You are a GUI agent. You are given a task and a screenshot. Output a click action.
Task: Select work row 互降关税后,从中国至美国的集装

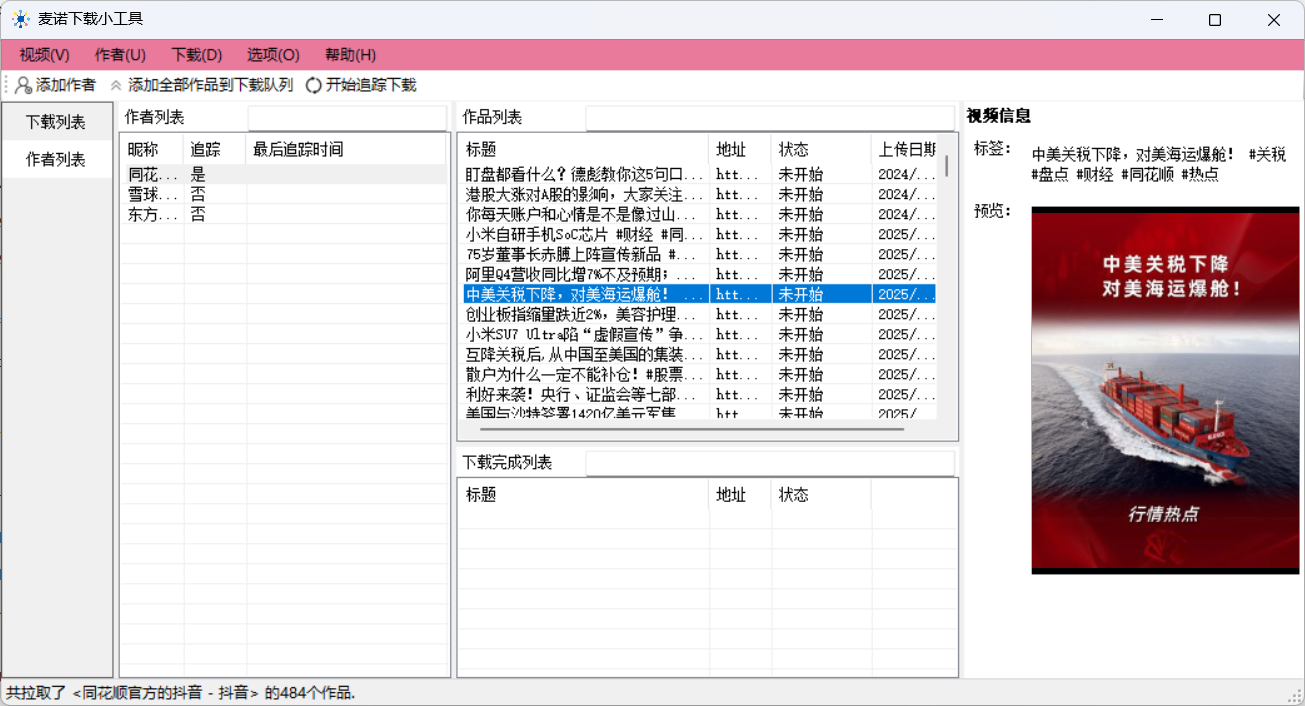(700, 354)
